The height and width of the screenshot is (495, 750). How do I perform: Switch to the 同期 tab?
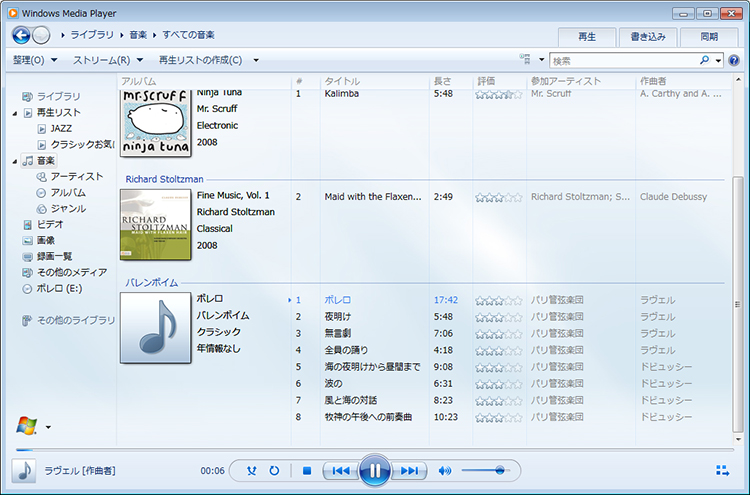709,37
